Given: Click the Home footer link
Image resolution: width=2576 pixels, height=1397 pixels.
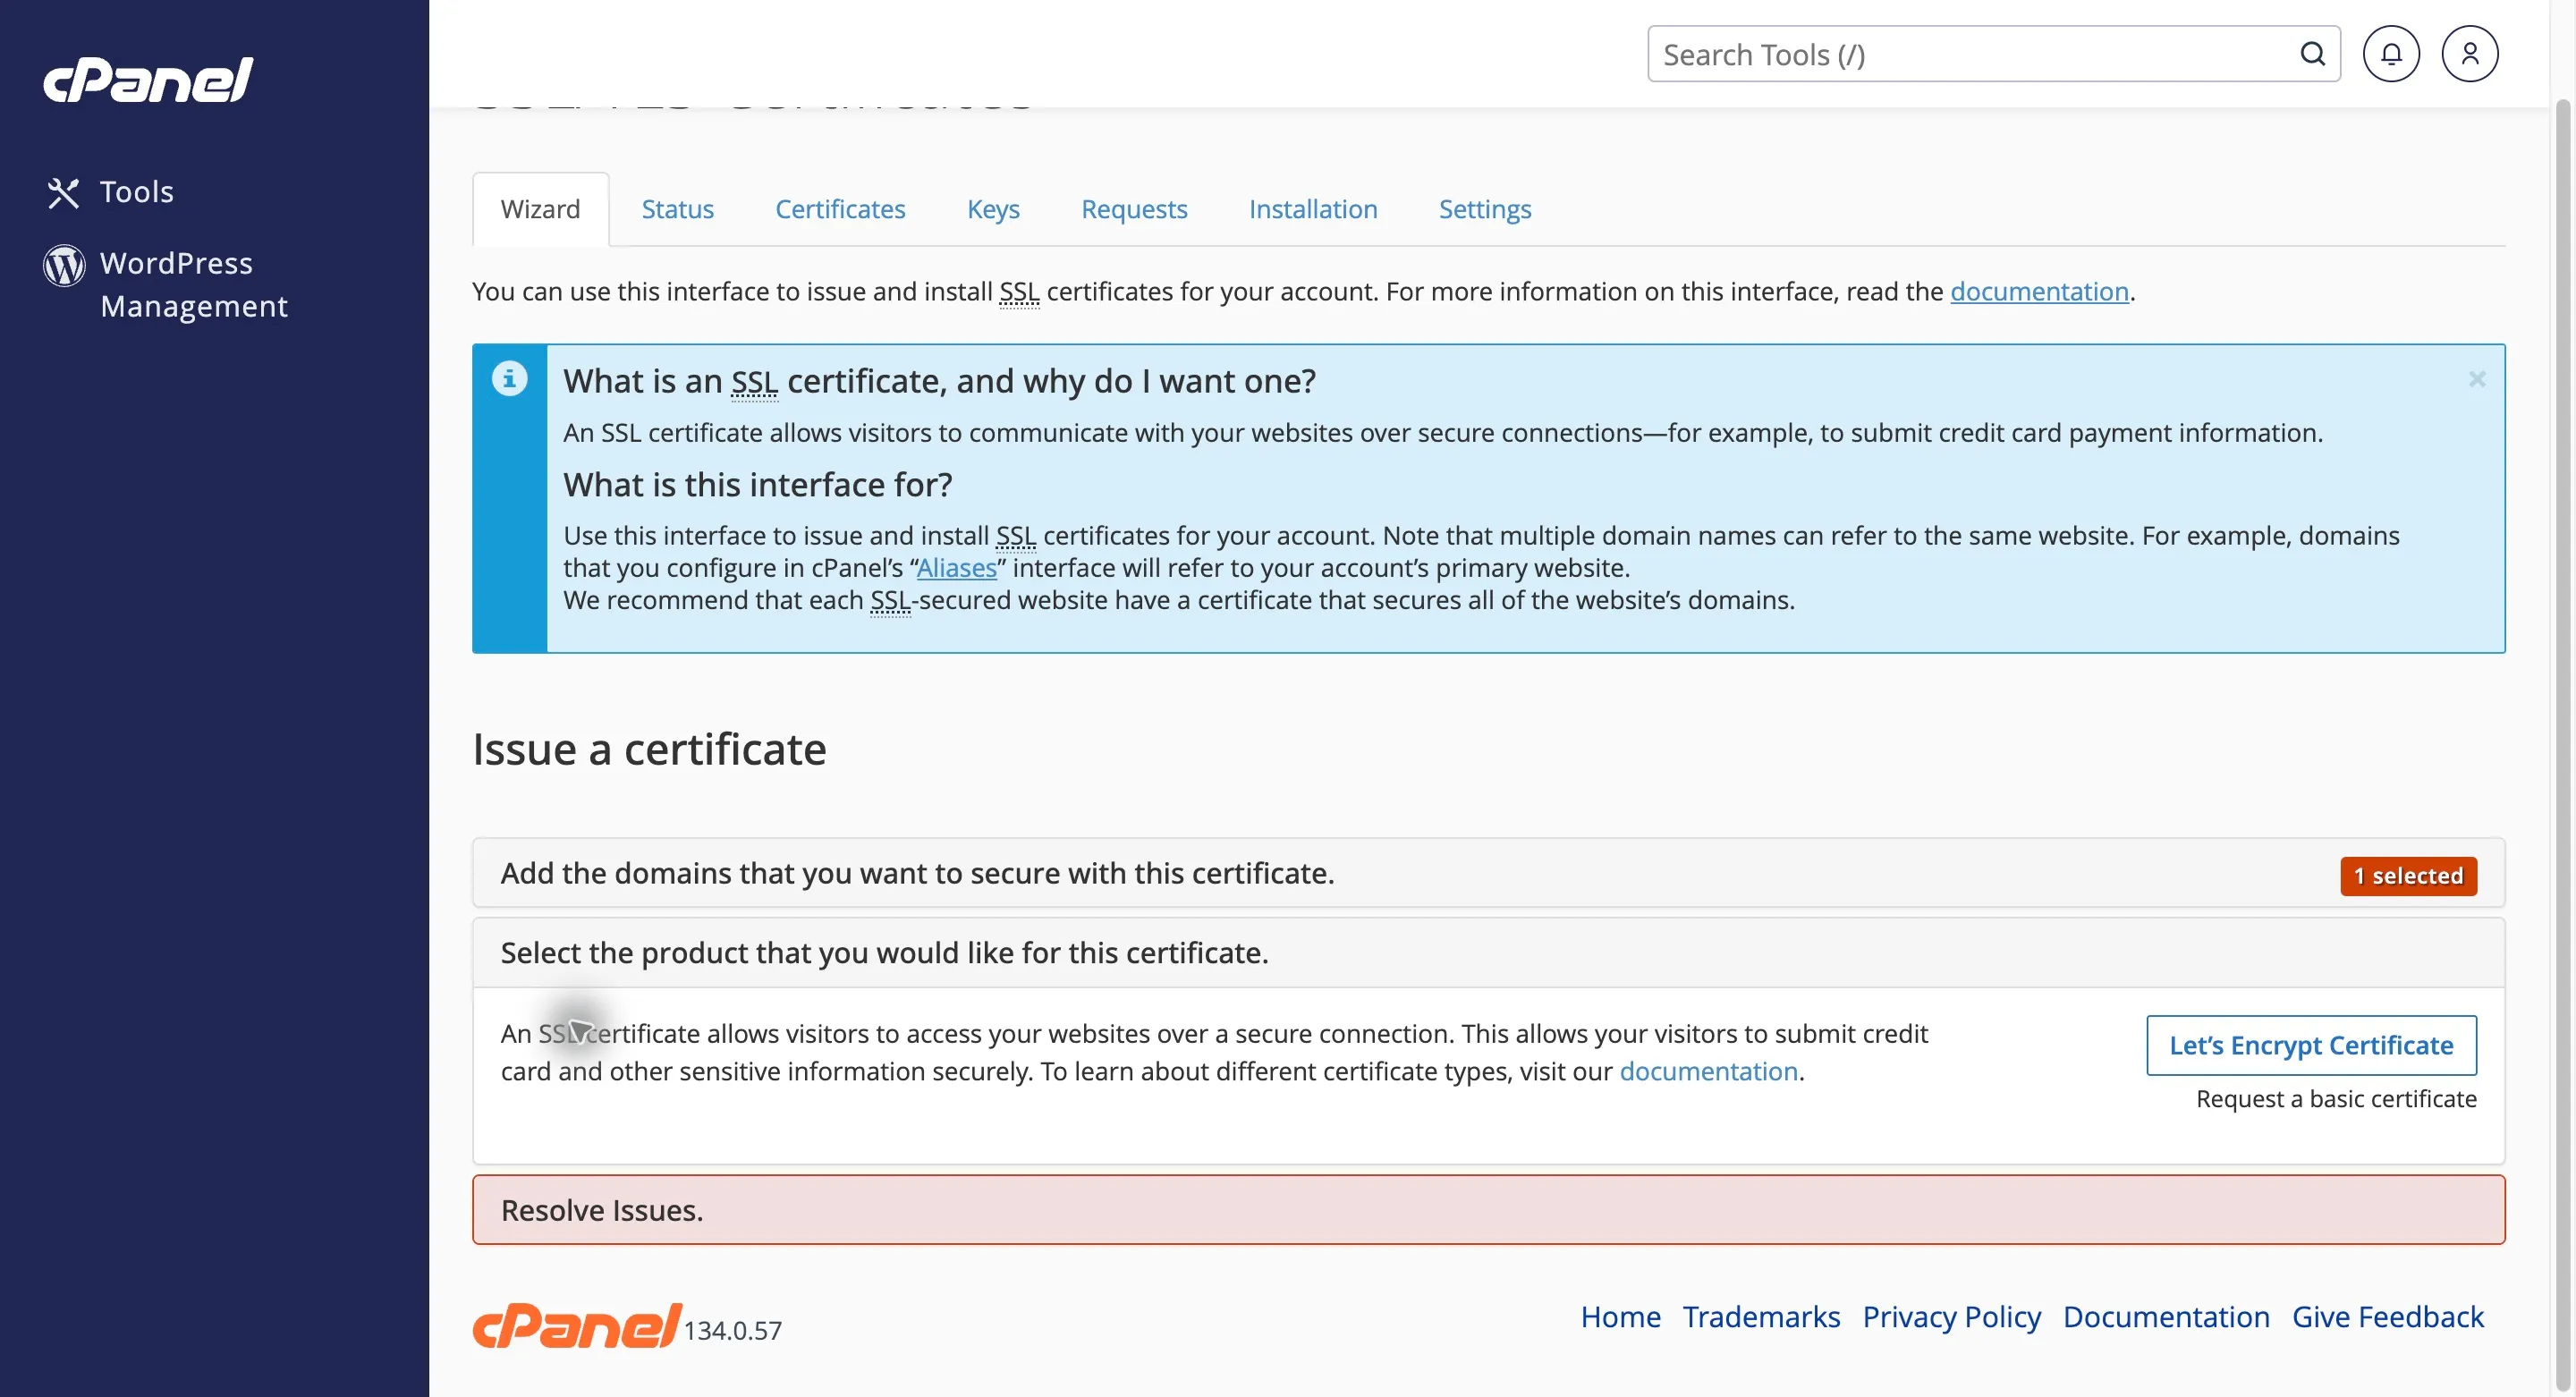Looking at the screenshot, I should [1620, 1316].
